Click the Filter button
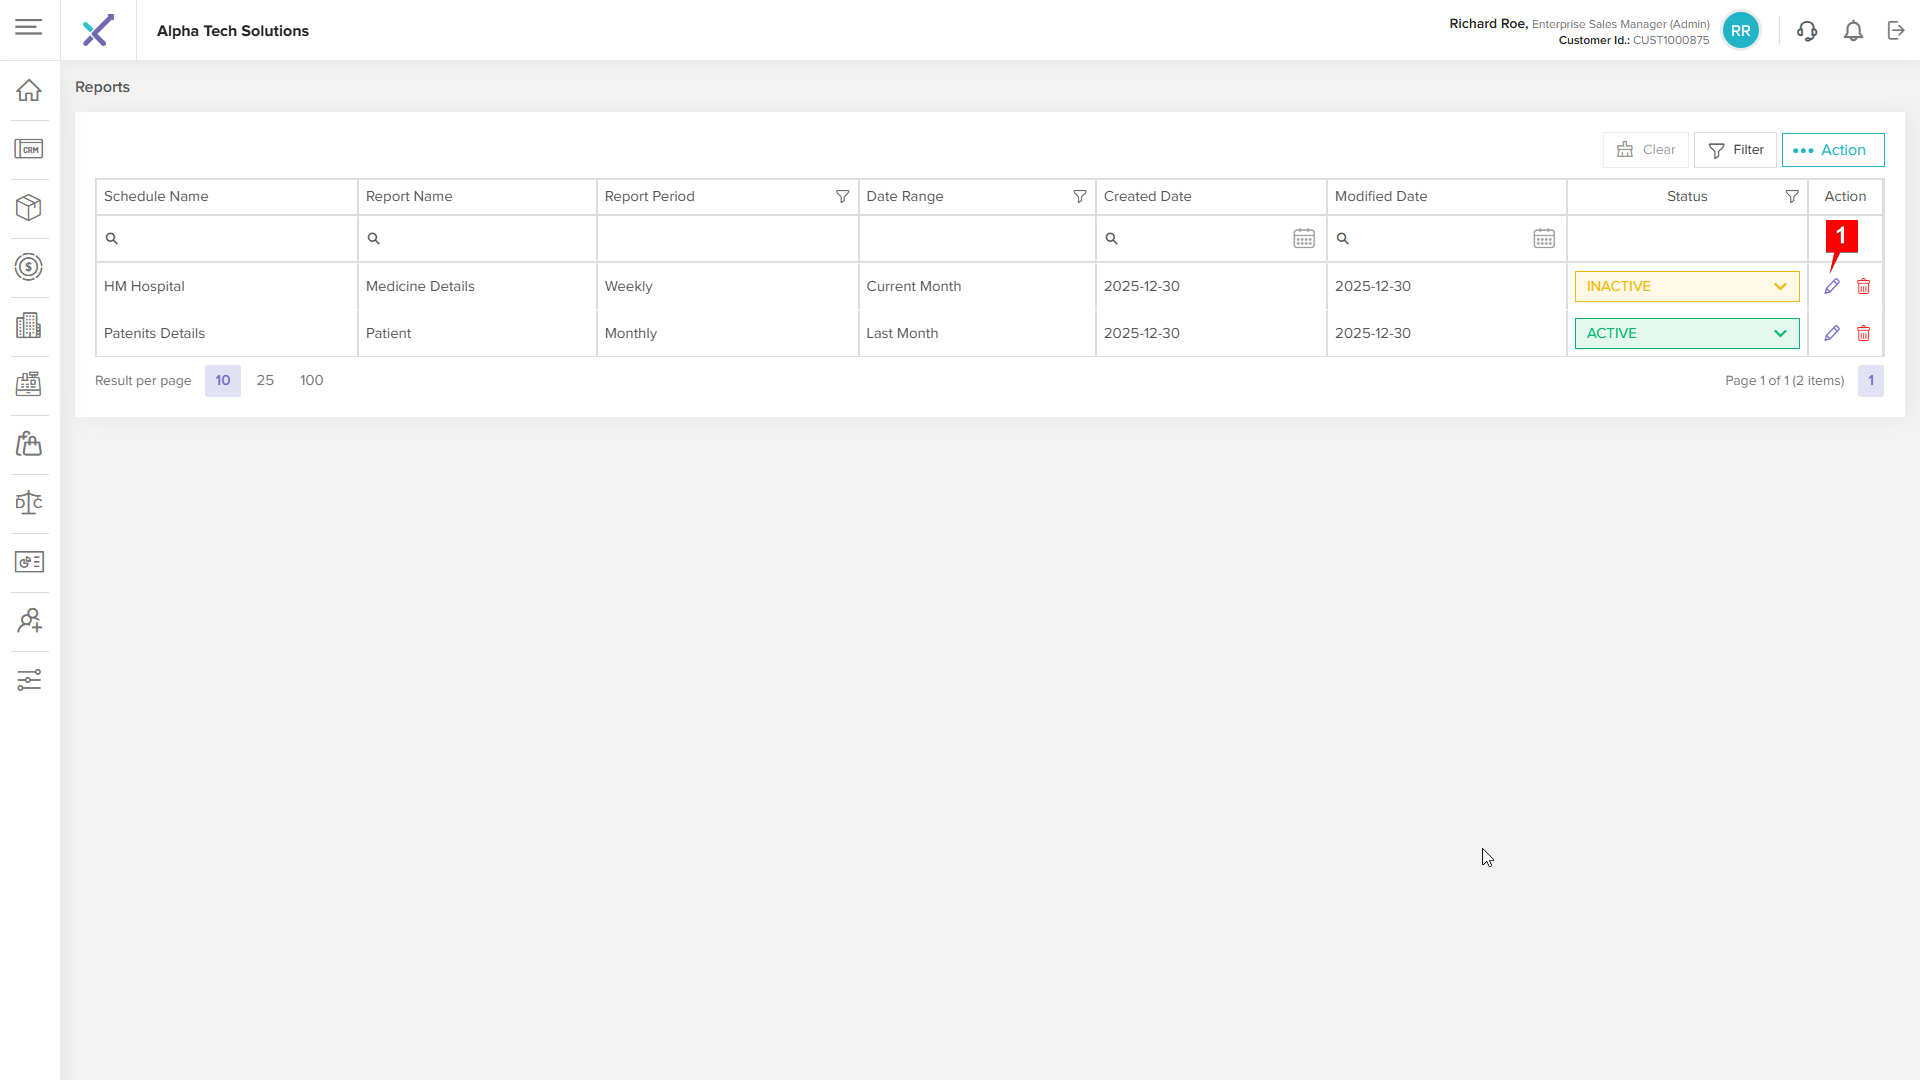Viewport: 1920px width, 1080px height. [x=1735, y=150]
